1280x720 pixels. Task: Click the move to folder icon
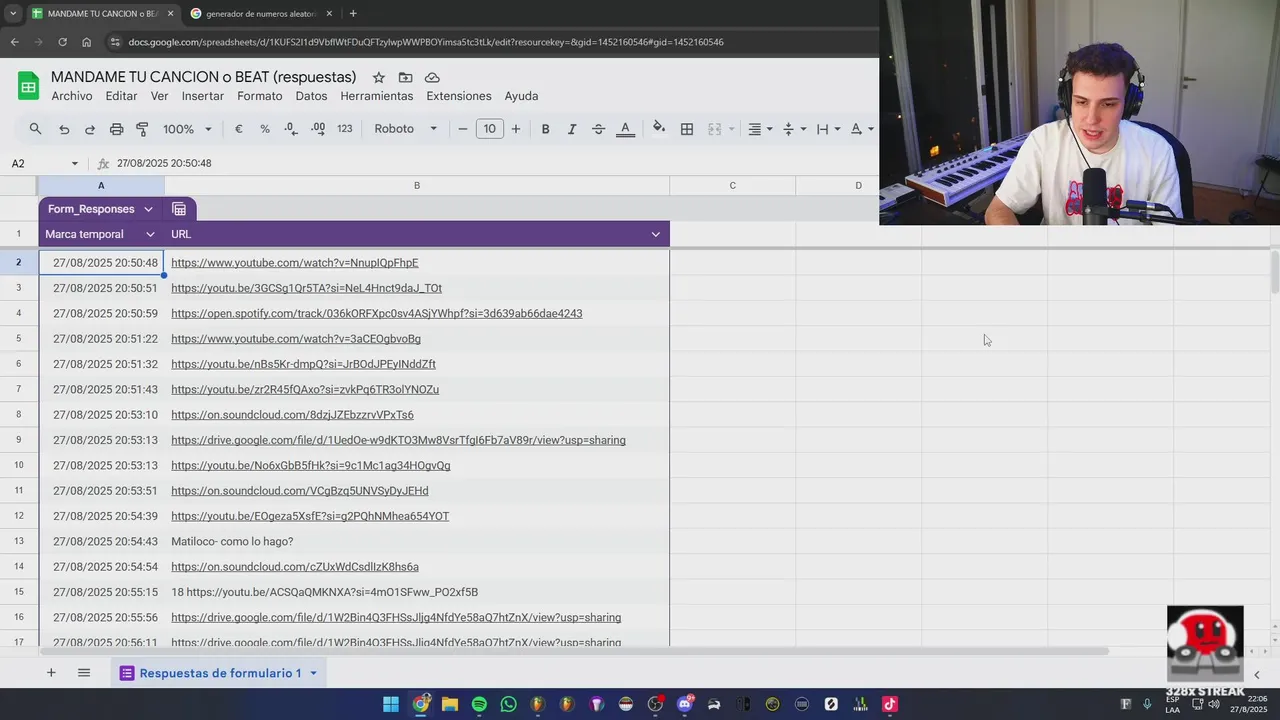point(405,77)
